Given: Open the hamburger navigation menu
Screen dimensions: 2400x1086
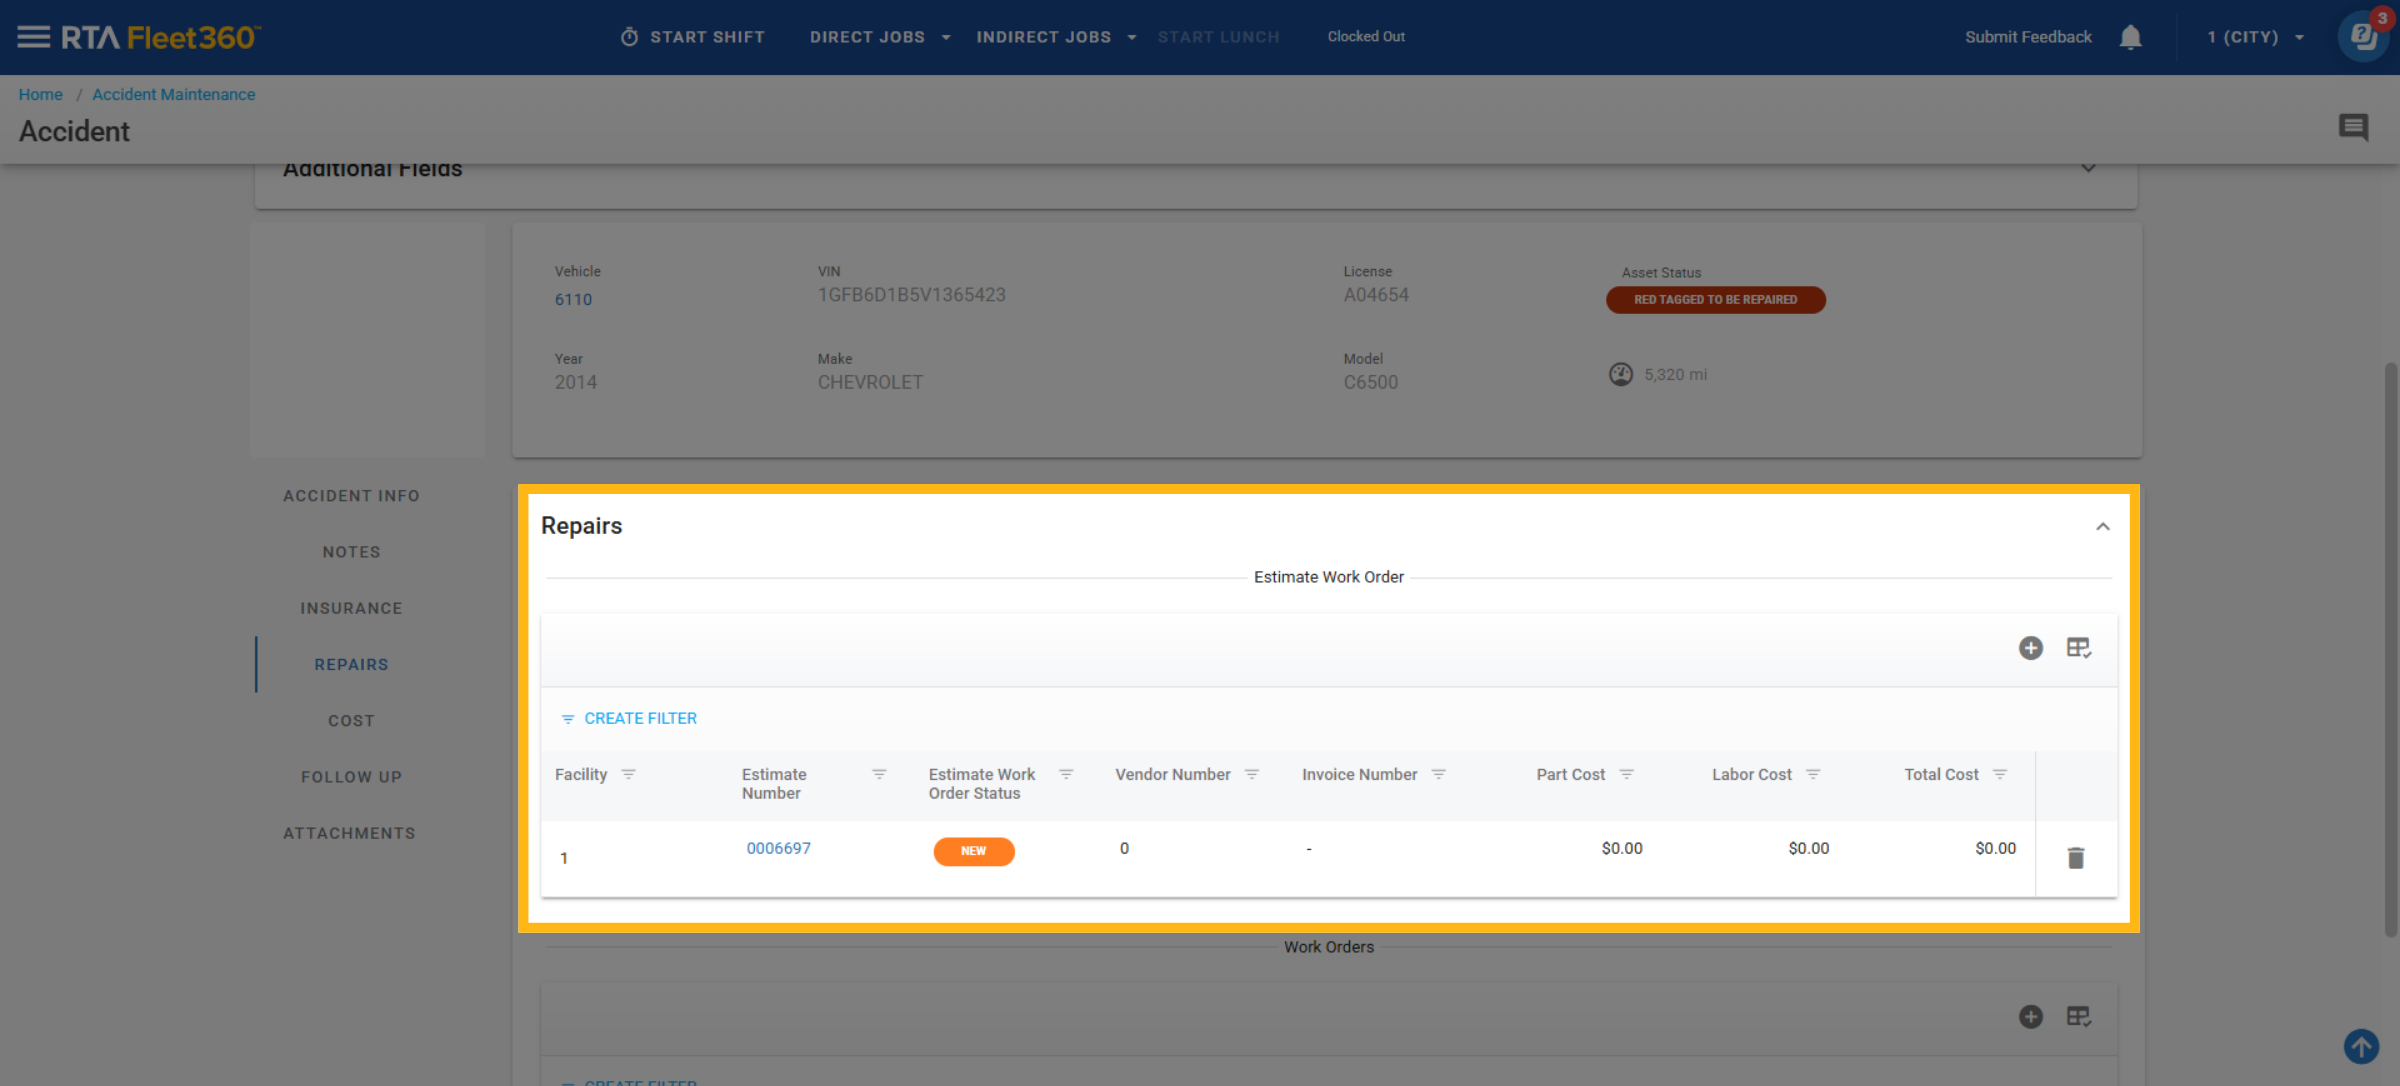Looking at the screenshot, I should (x=33, y=37).
